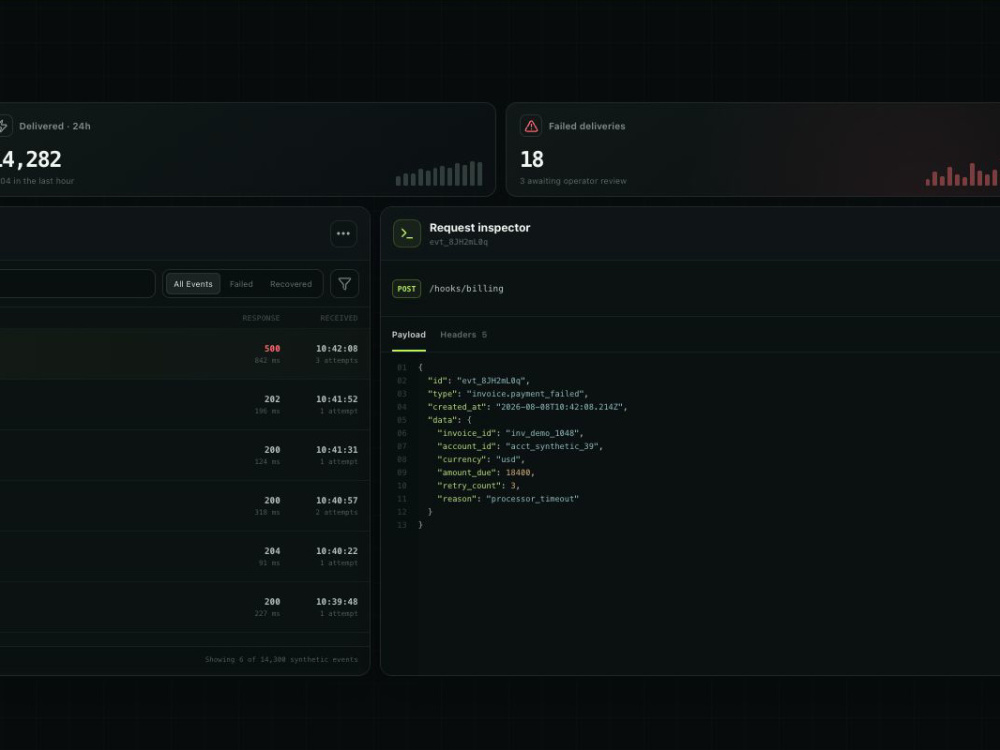Click the amount_due value 18400
1000x750 pixels.
(x=518, y=473)
